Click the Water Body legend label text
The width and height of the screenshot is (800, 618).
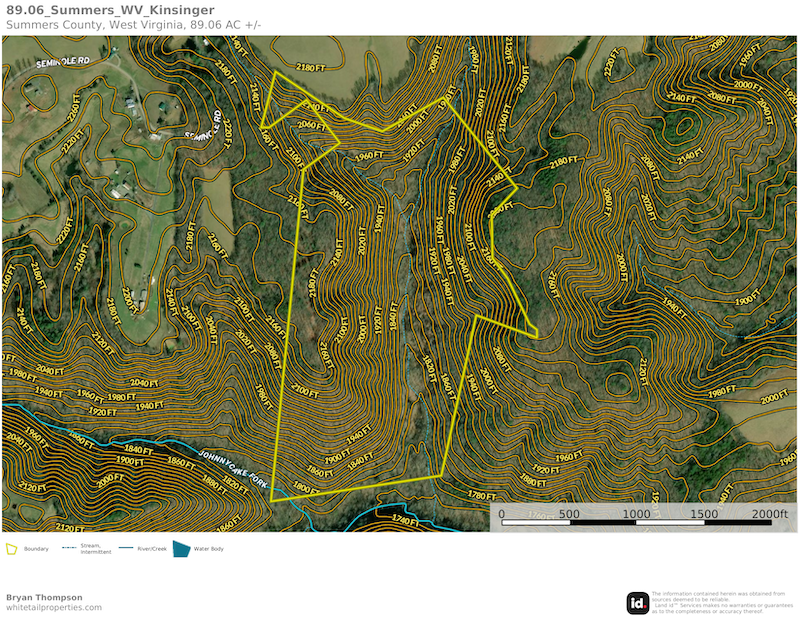pos(209,549)
